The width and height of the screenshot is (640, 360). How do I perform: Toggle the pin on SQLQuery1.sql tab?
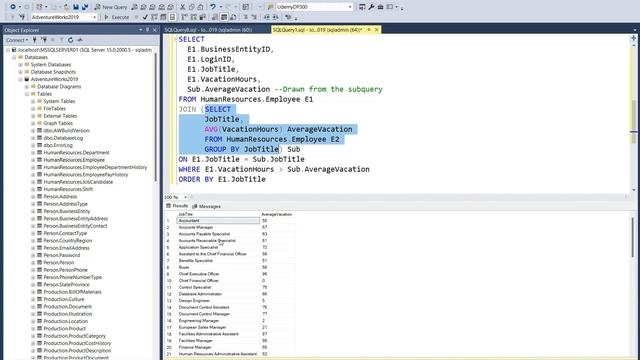369,30
